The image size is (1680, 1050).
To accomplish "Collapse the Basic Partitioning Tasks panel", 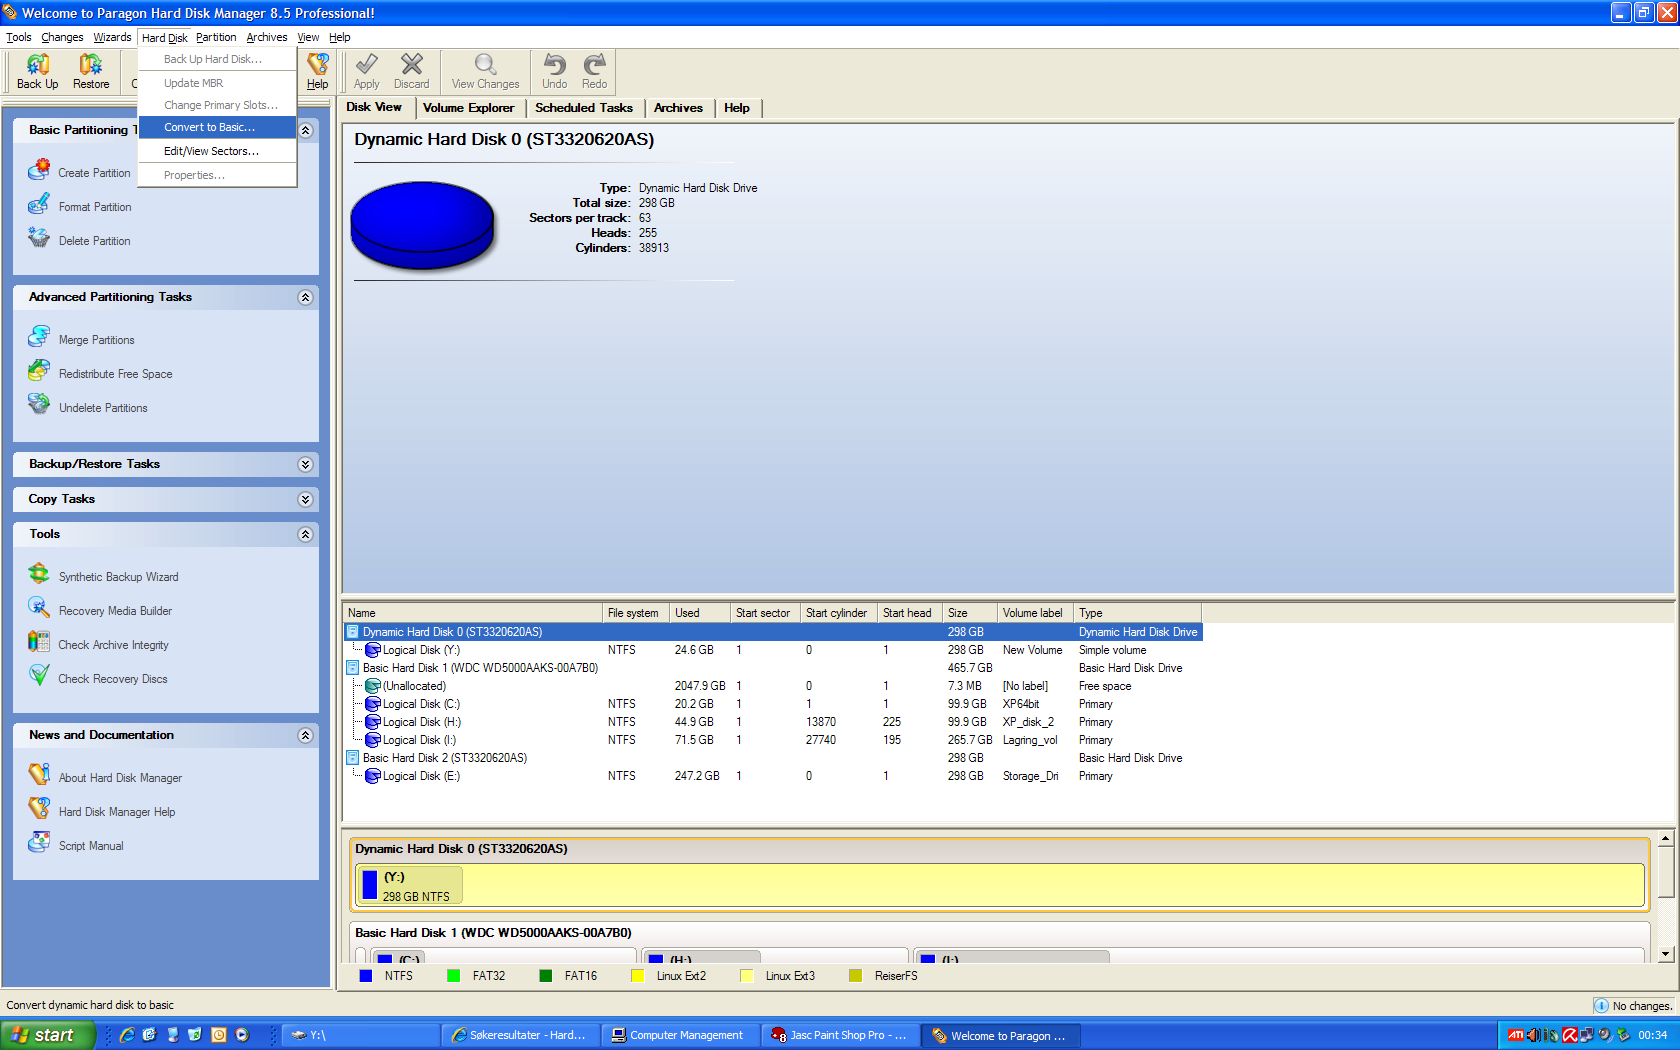I will click(306, 130).
